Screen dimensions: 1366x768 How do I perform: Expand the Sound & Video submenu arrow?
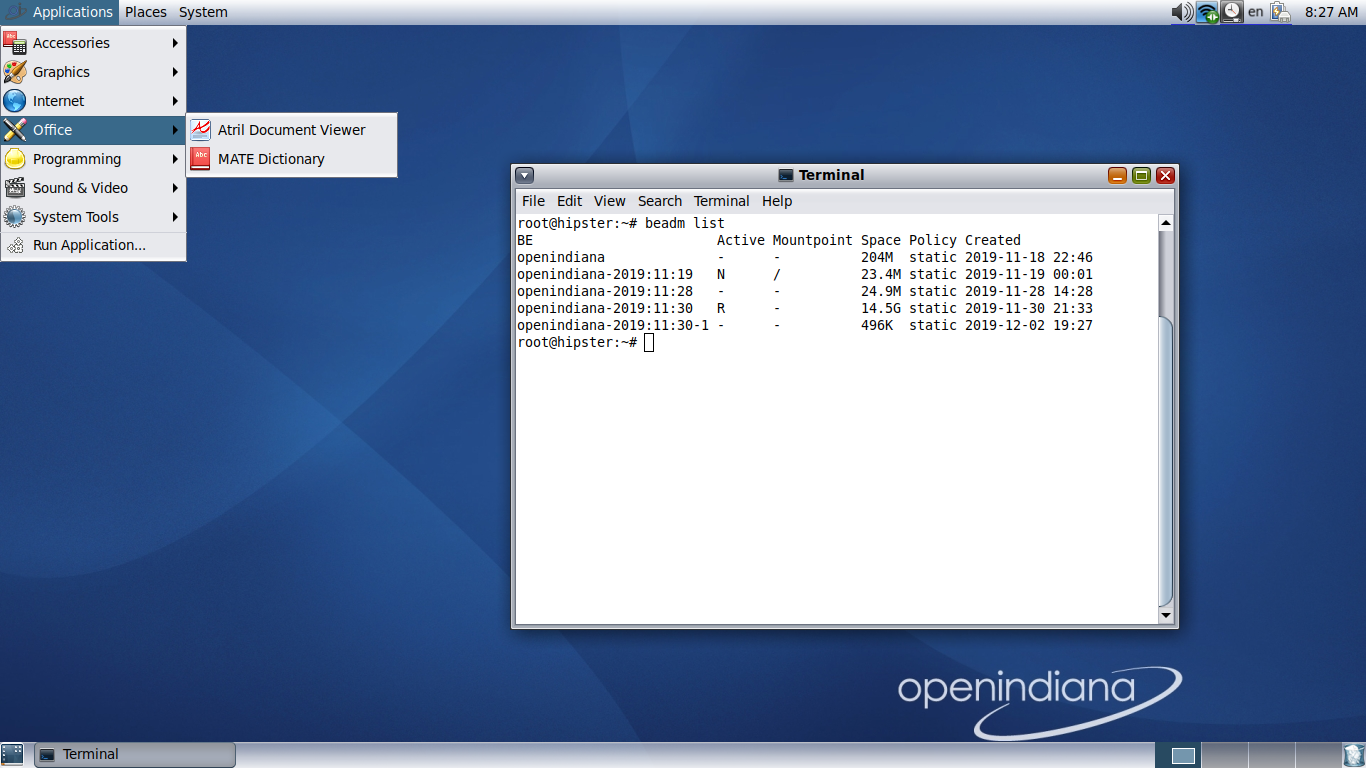175,188
